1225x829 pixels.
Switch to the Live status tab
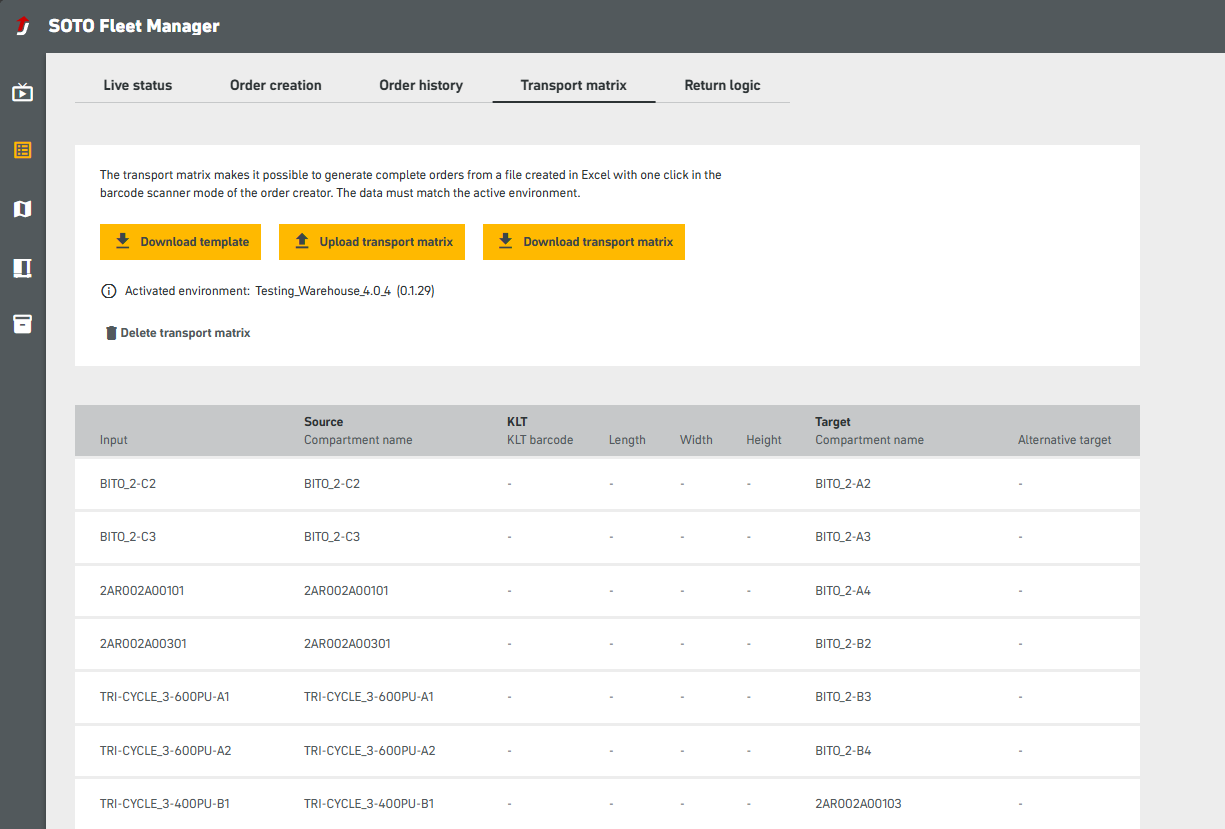point(138,85)
